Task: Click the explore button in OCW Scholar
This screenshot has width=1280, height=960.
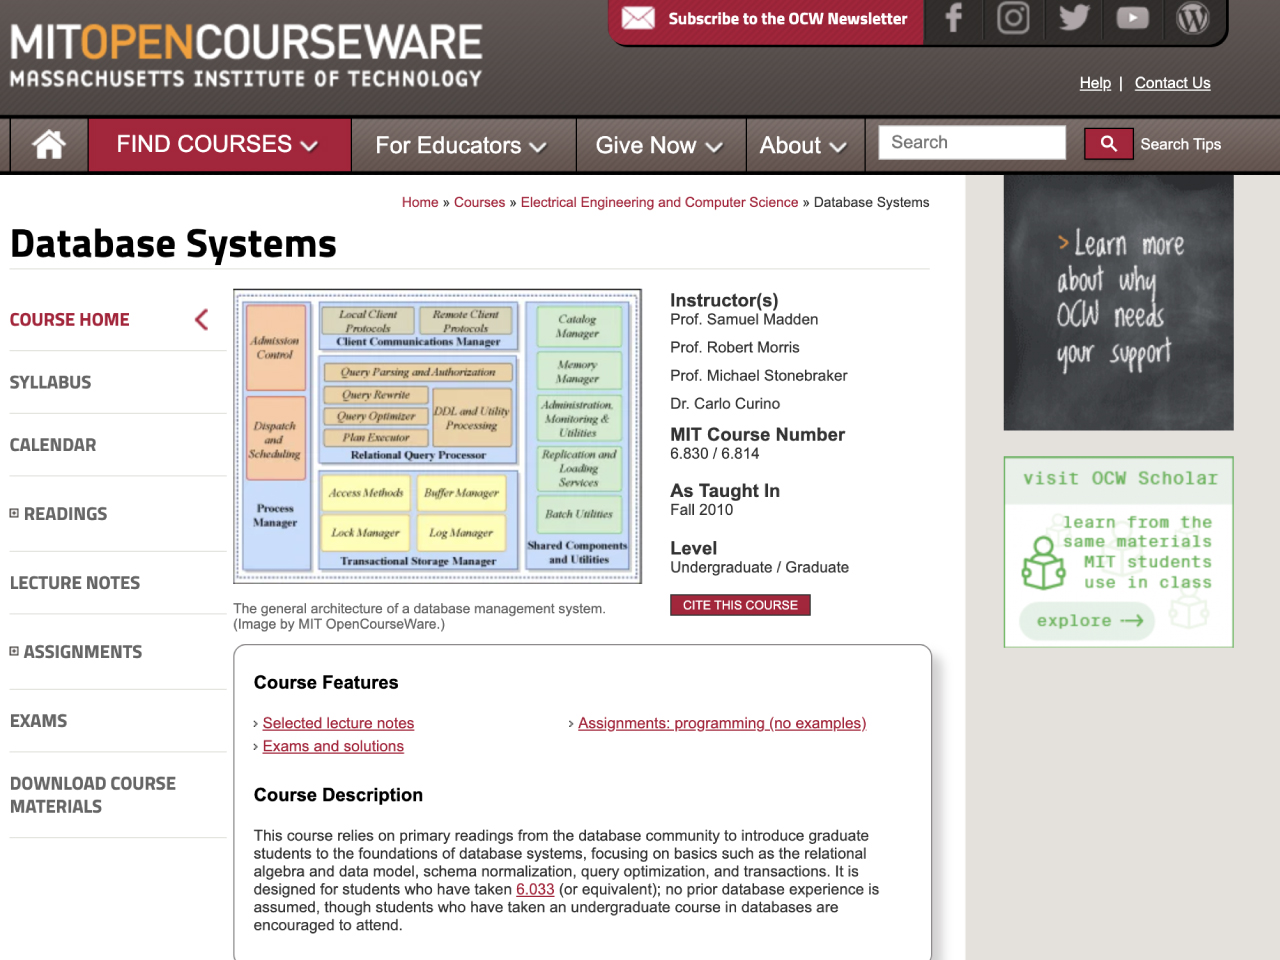Action: click(1088, 621)
